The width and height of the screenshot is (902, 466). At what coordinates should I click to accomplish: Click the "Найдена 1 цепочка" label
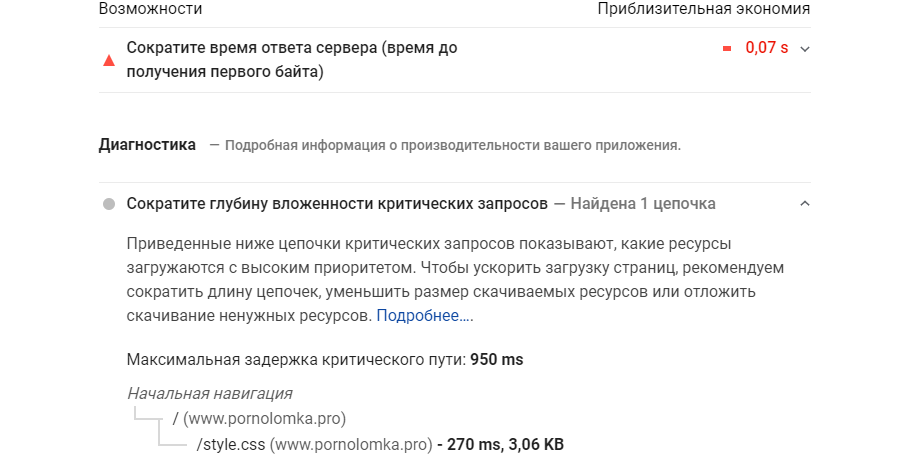[643, 204]
